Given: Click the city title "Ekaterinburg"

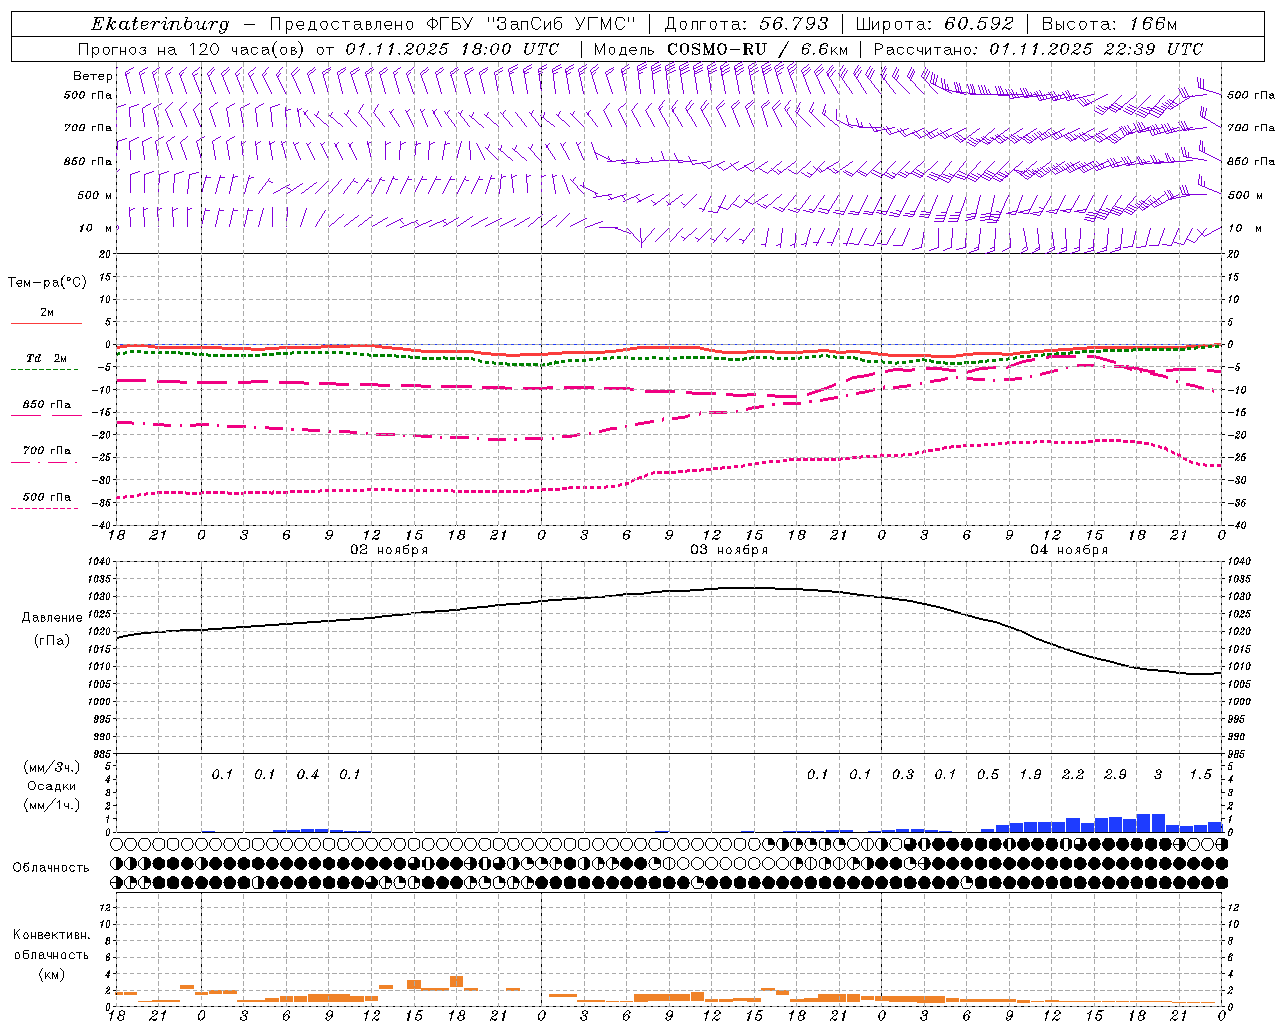Looking at the screenshot, I should [160, 24].
